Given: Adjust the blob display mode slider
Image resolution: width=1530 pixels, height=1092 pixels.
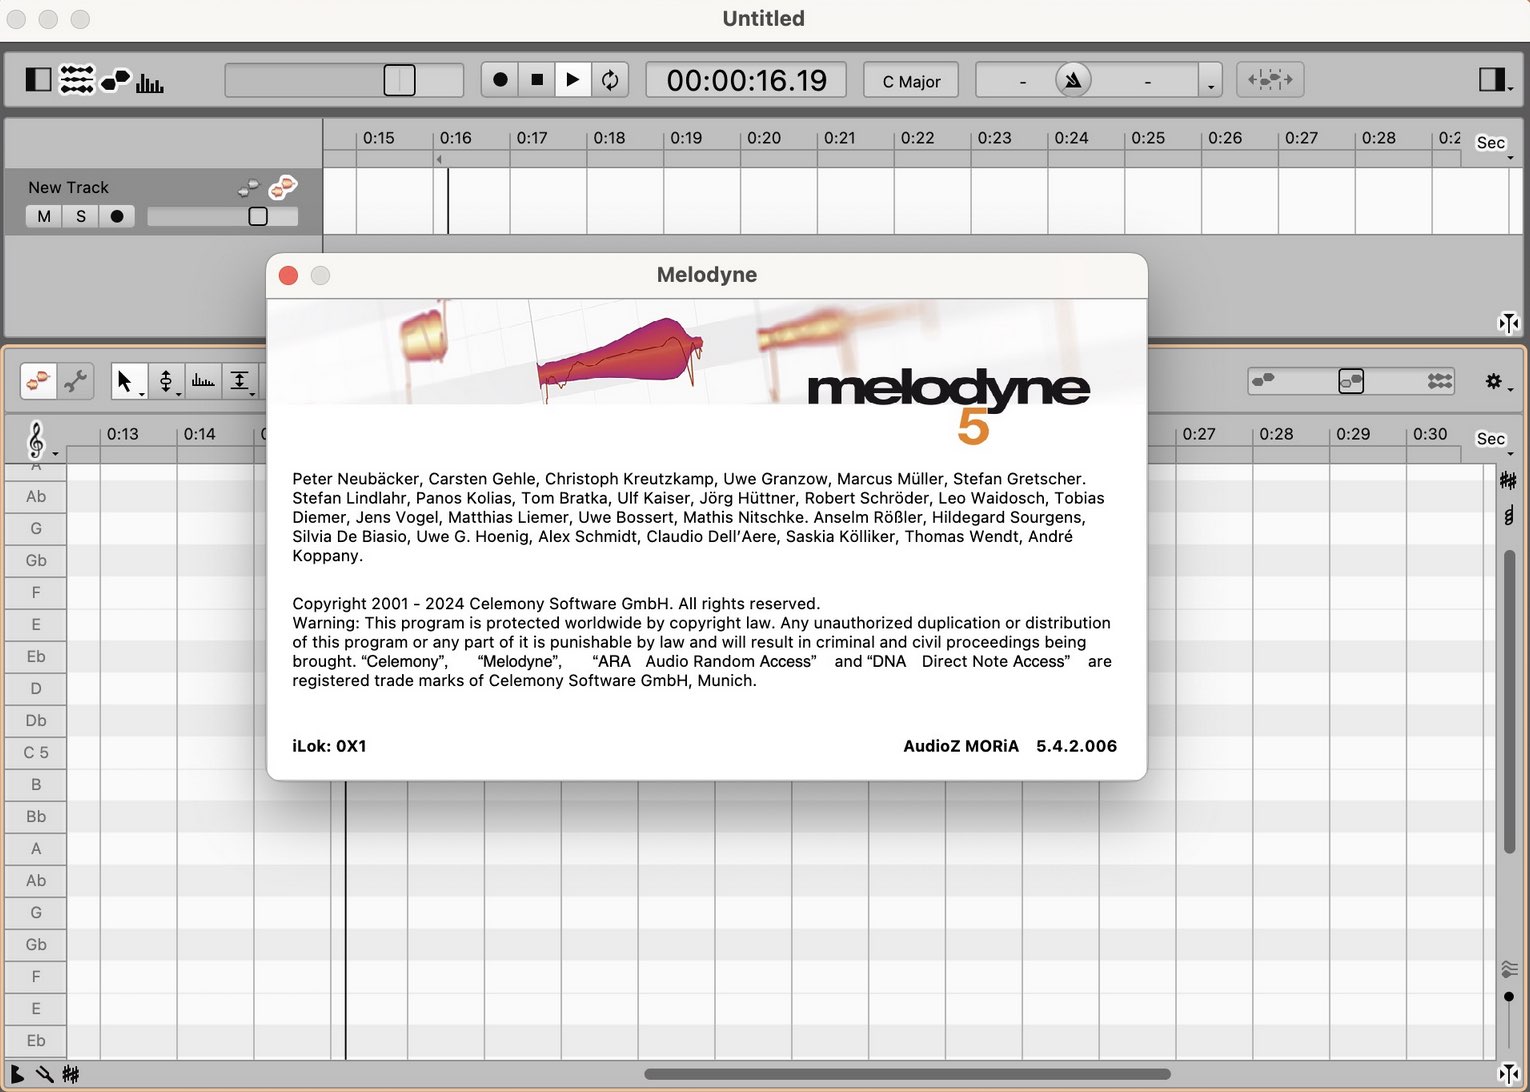Looking at the screenshot, I should click(x=1351, y=381).
